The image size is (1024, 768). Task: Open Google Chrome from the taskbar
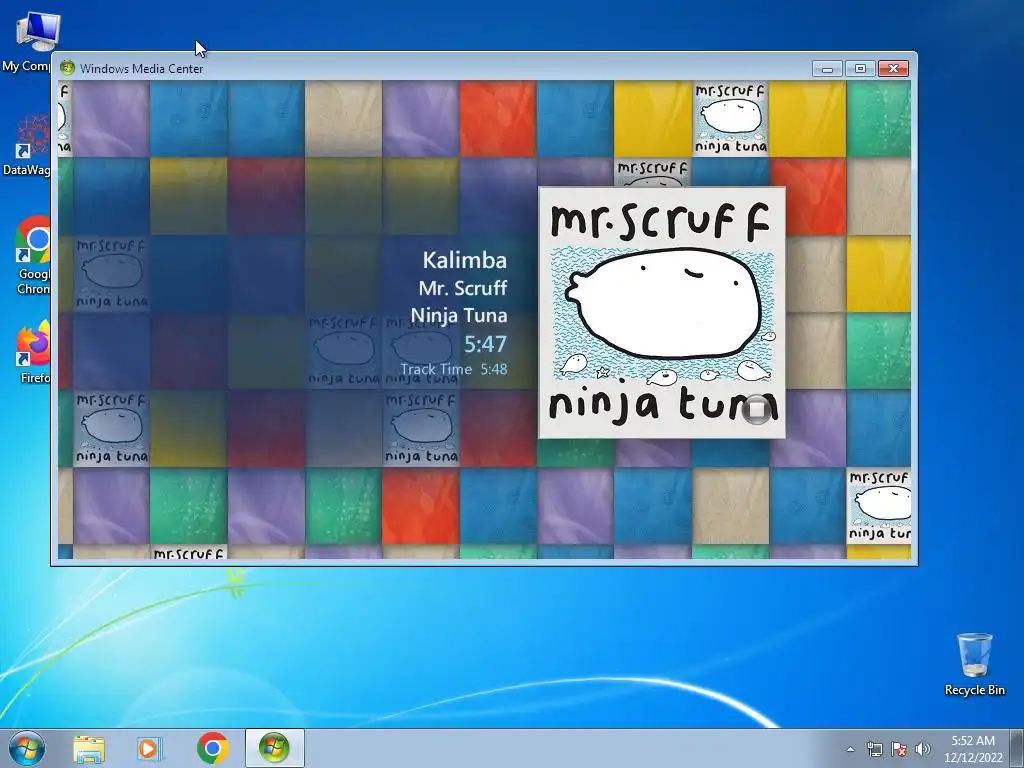click(x=212, y=748)
